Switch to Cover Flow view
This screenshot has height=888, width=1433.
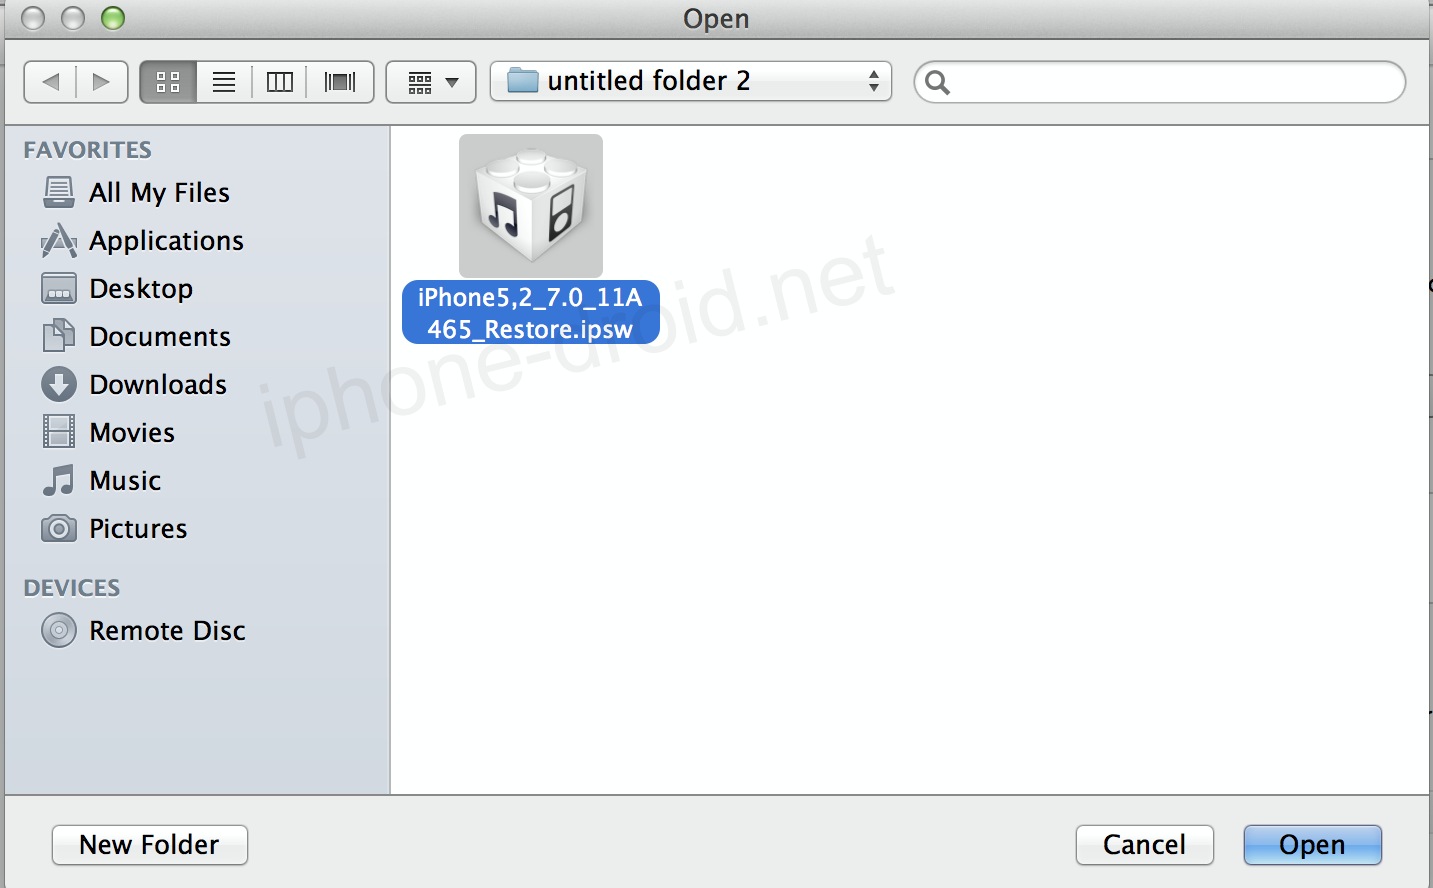[340, 82]
